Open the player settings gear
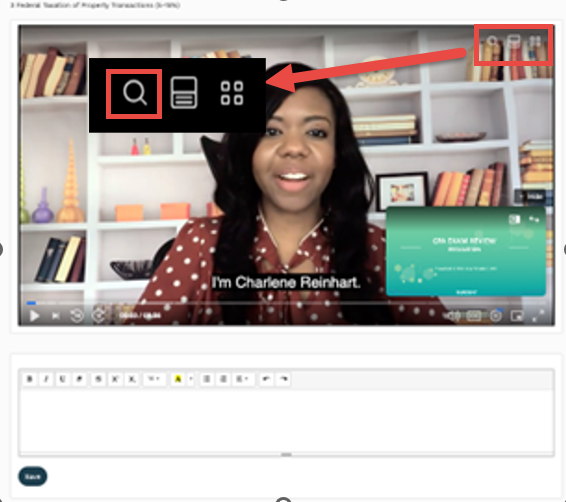The height and width of the screenshot is (502, 566). [x=496, y=316]
